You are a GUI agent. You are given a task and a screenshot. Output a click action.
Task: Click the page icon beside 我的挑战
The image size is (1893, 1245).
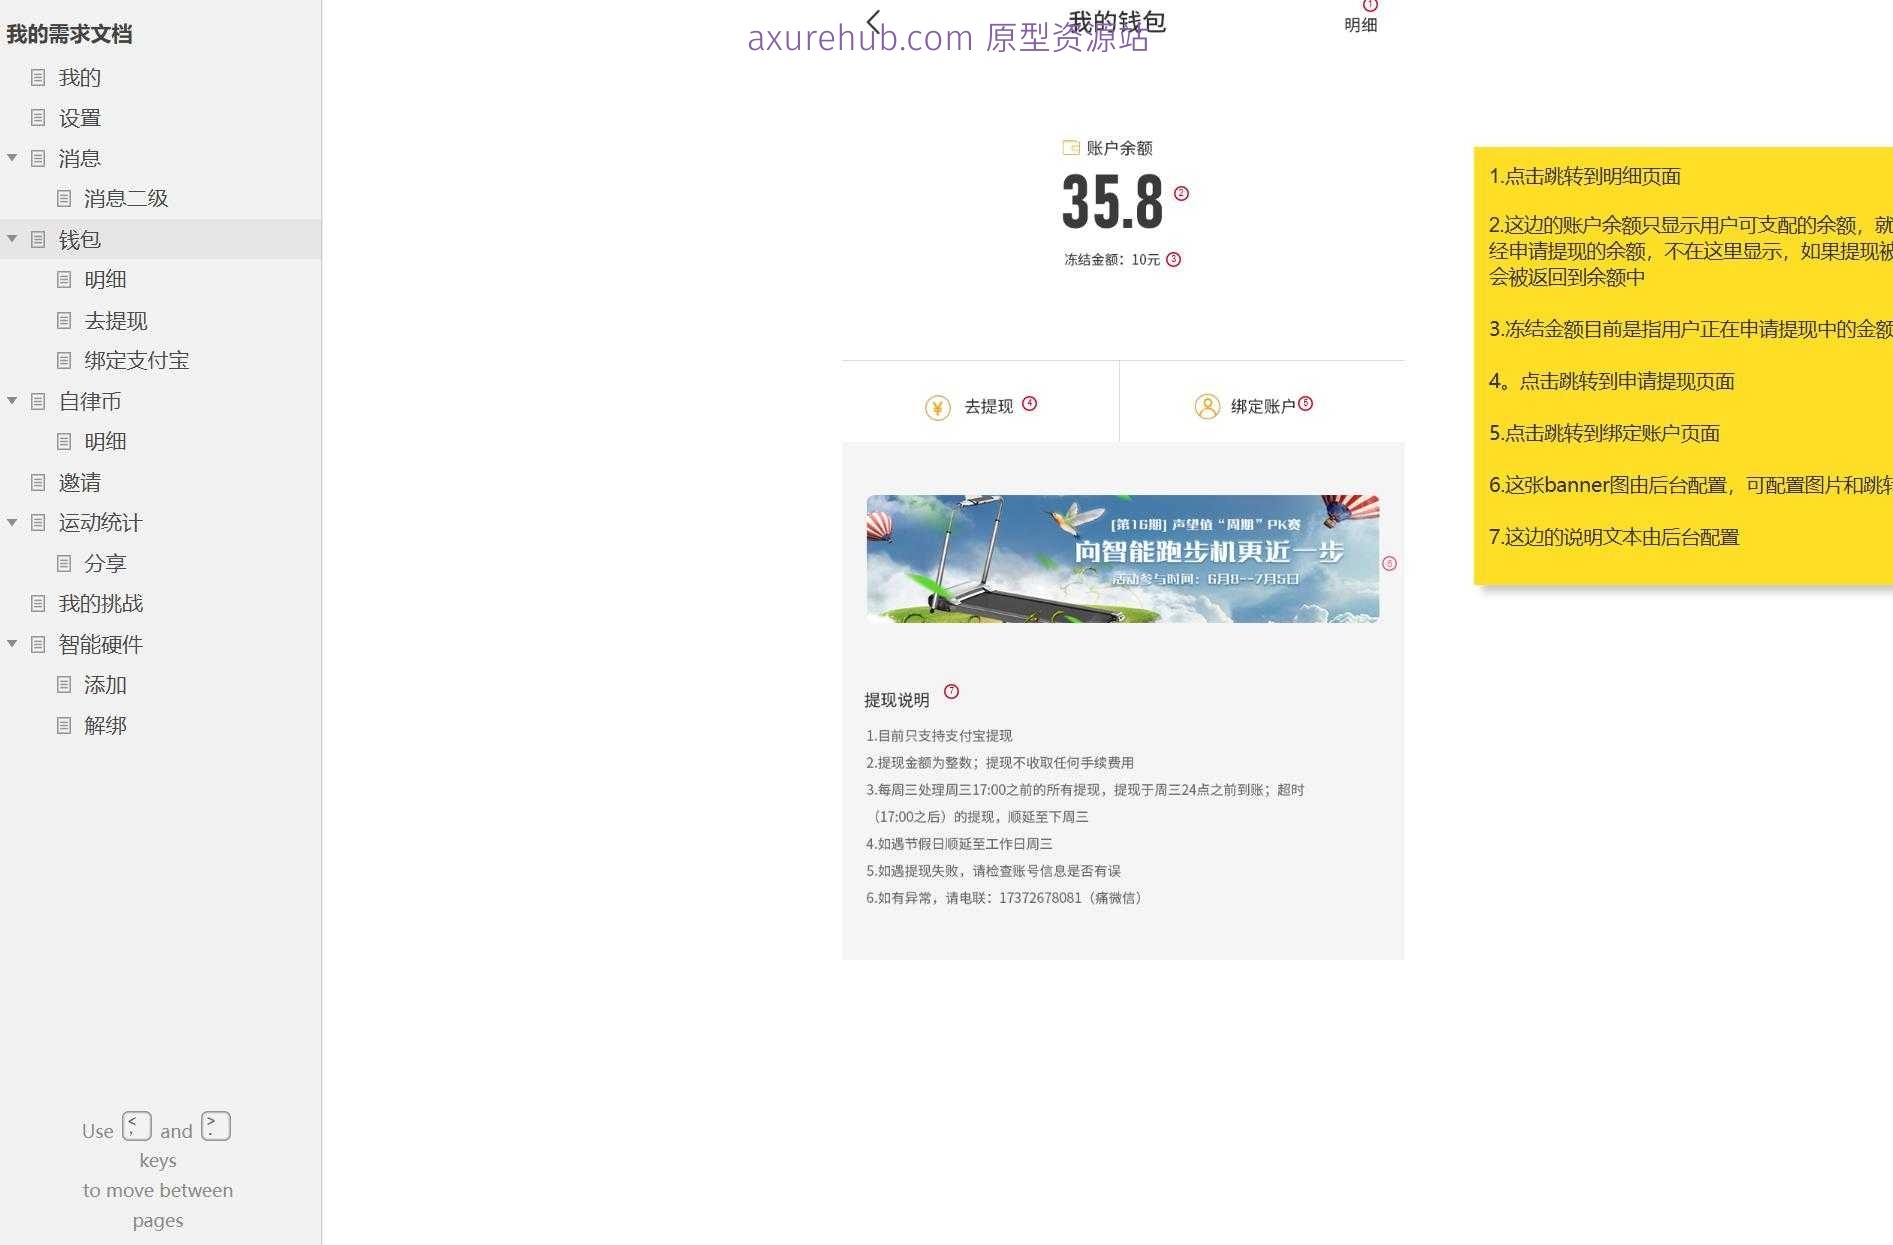38,603
